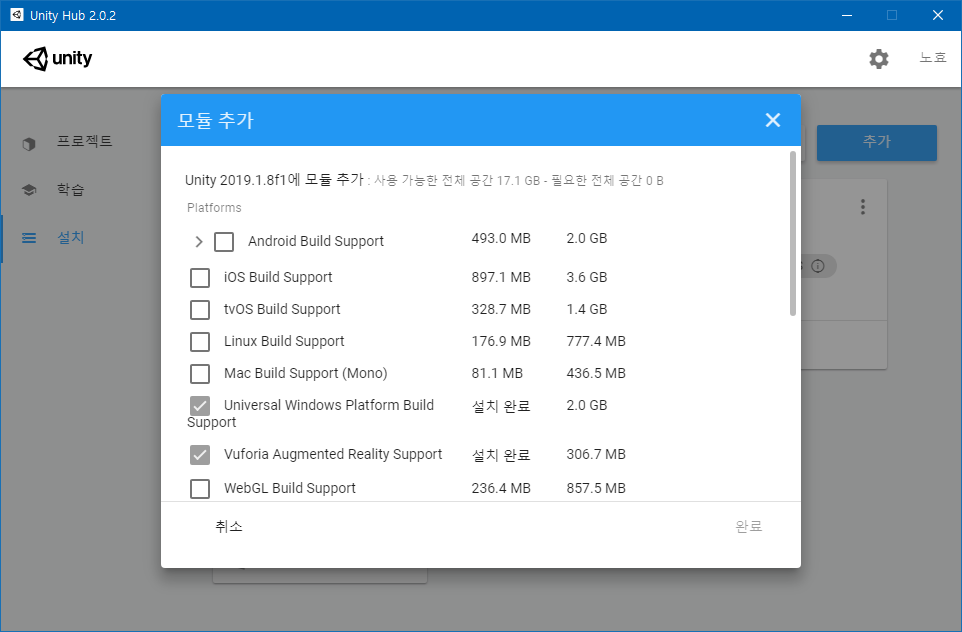Open the 노효 account menu

933,58
